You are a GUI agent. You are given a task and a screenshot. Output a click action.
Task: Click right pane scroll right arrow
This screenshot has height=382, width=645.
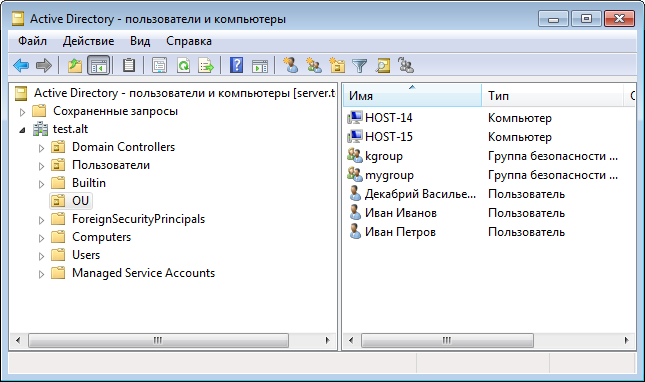tap(626, 340)
